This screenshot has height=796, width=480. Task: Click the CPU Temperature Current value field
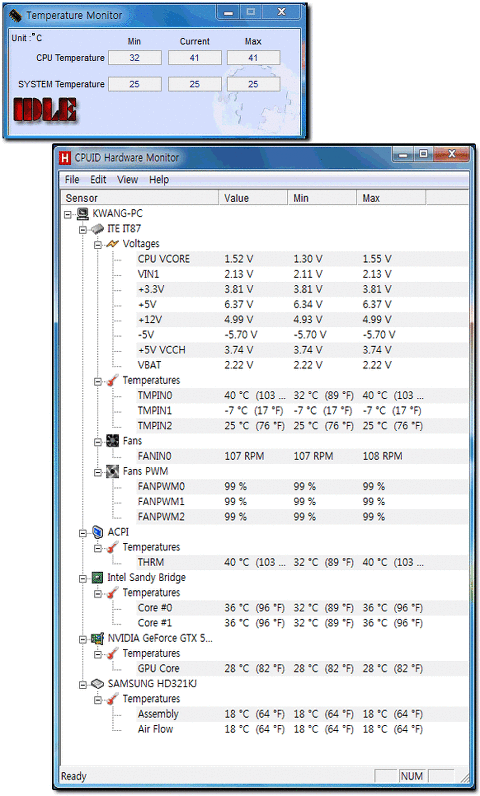pos(195,58)
